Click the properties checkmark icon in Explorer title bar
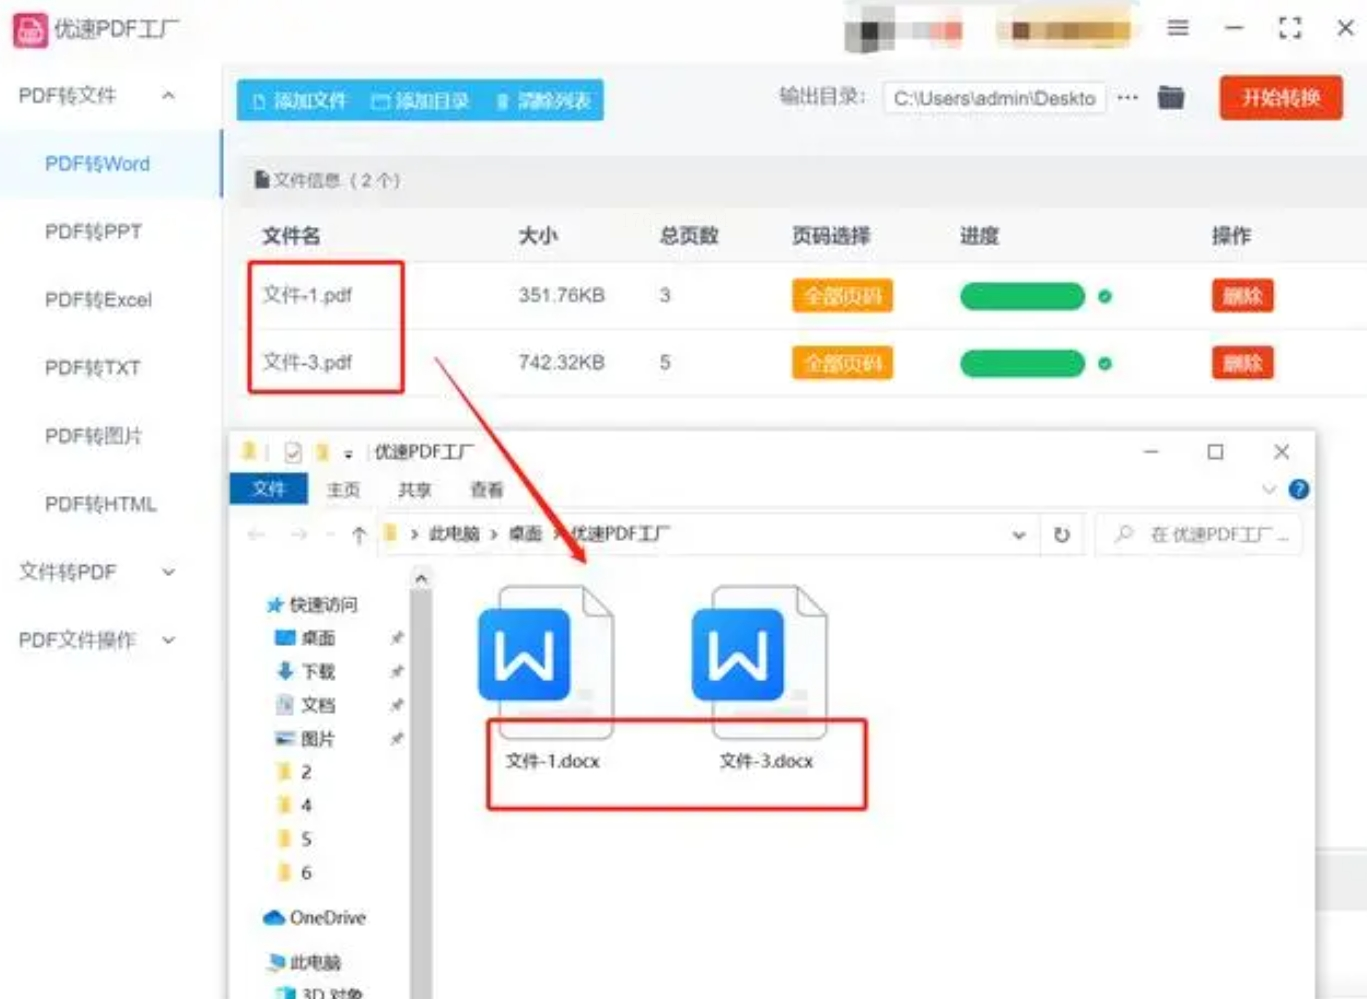Viewport: 1367px width, 999px height. [293, 453]
